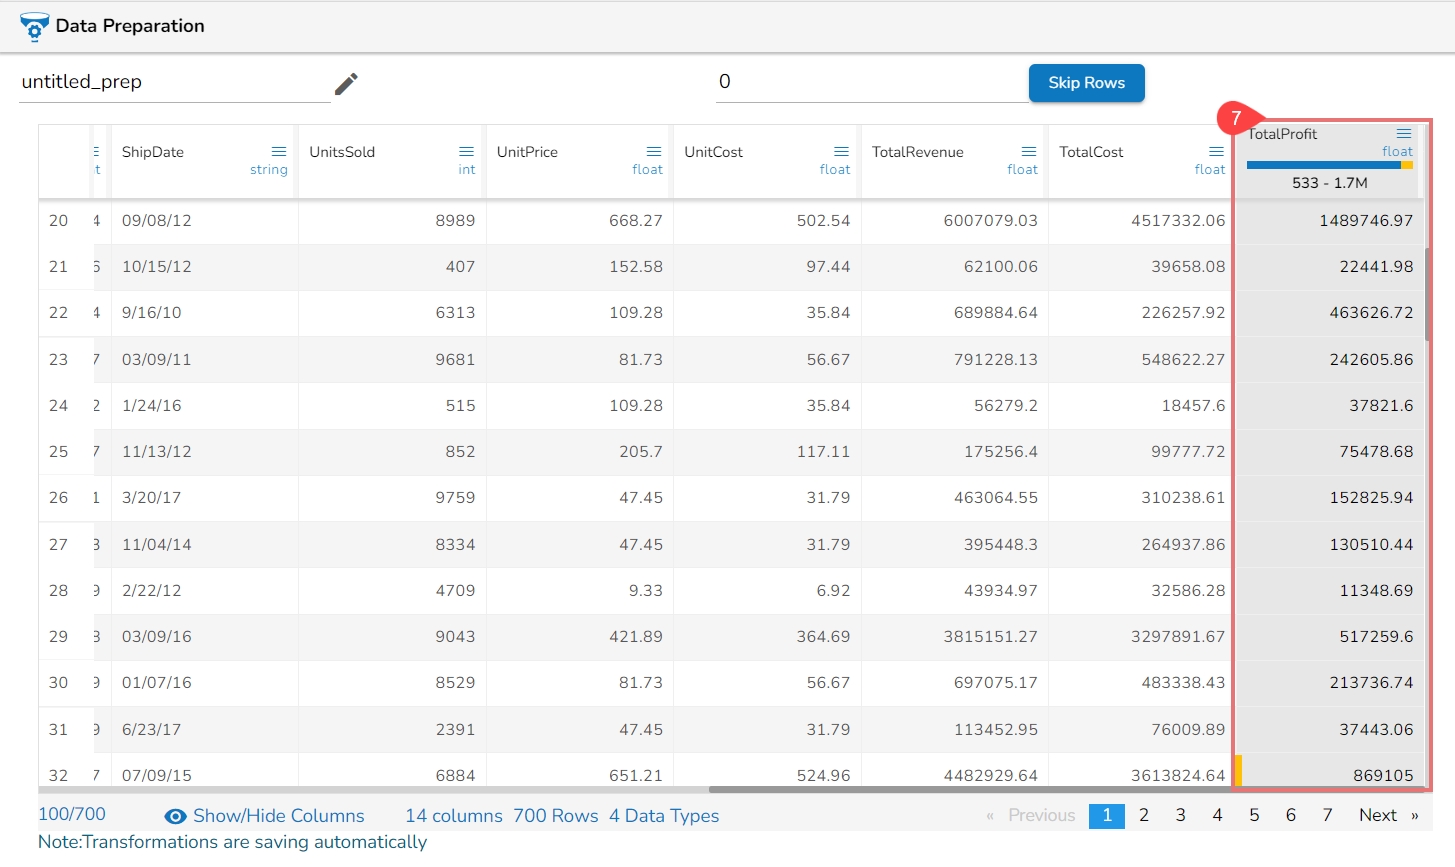Open the TotalProfit column menu icon

(1404, 134)
